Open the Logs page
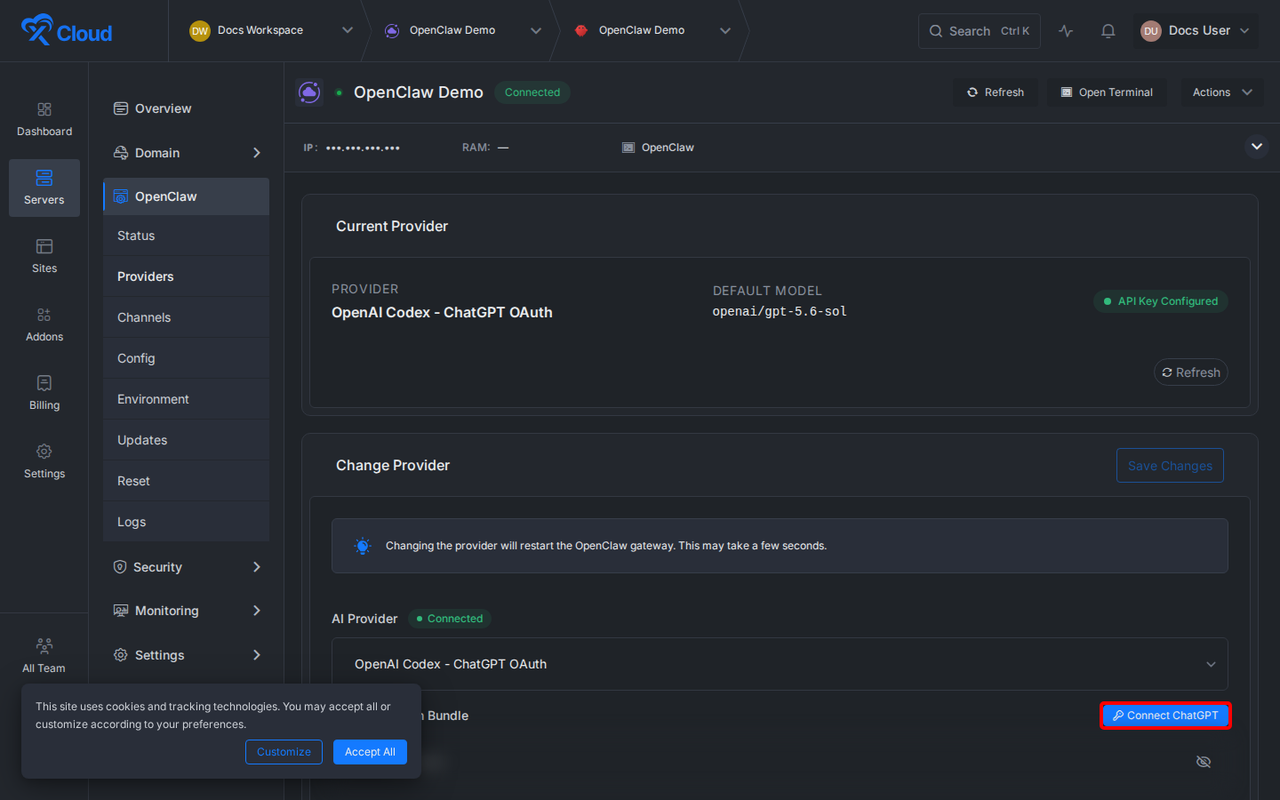This screenshot has height=800, width=1280. [186, 523]
